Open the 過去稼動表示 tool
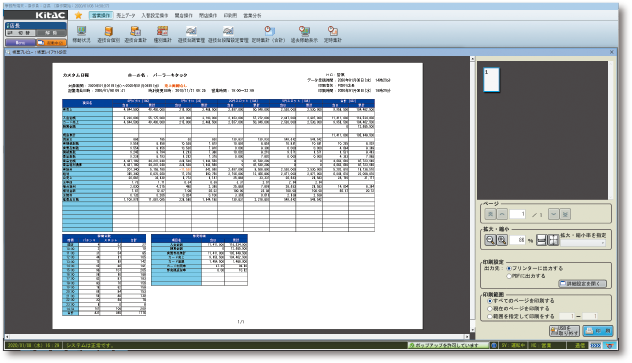 point(304,34)
